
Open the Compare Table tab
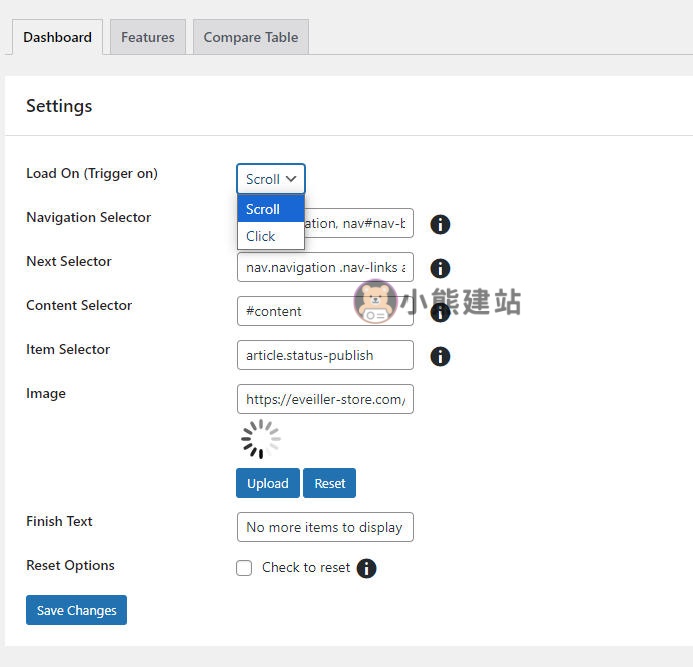coord(251,37)
